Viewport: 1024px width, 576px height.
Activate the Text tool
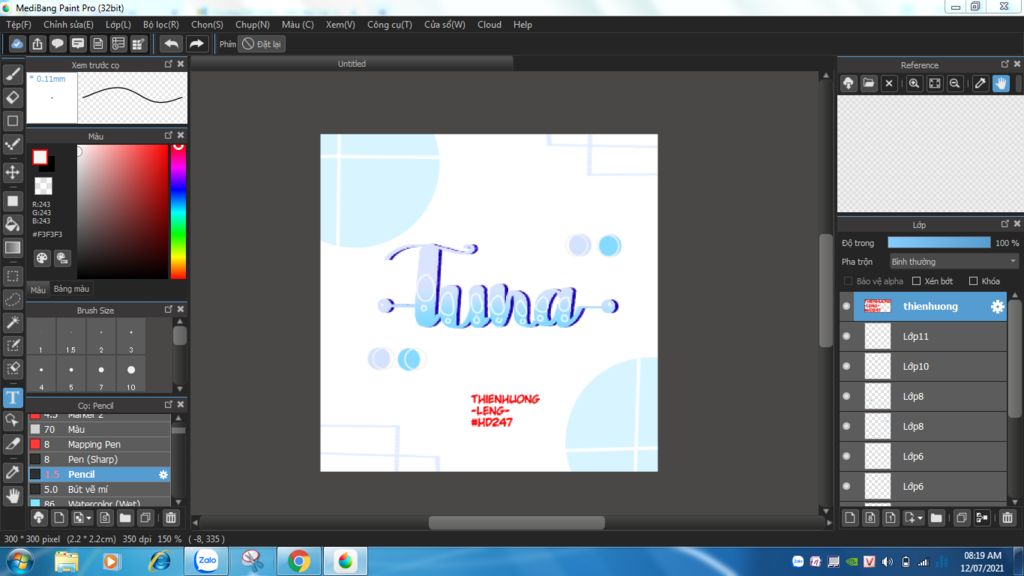12,398
